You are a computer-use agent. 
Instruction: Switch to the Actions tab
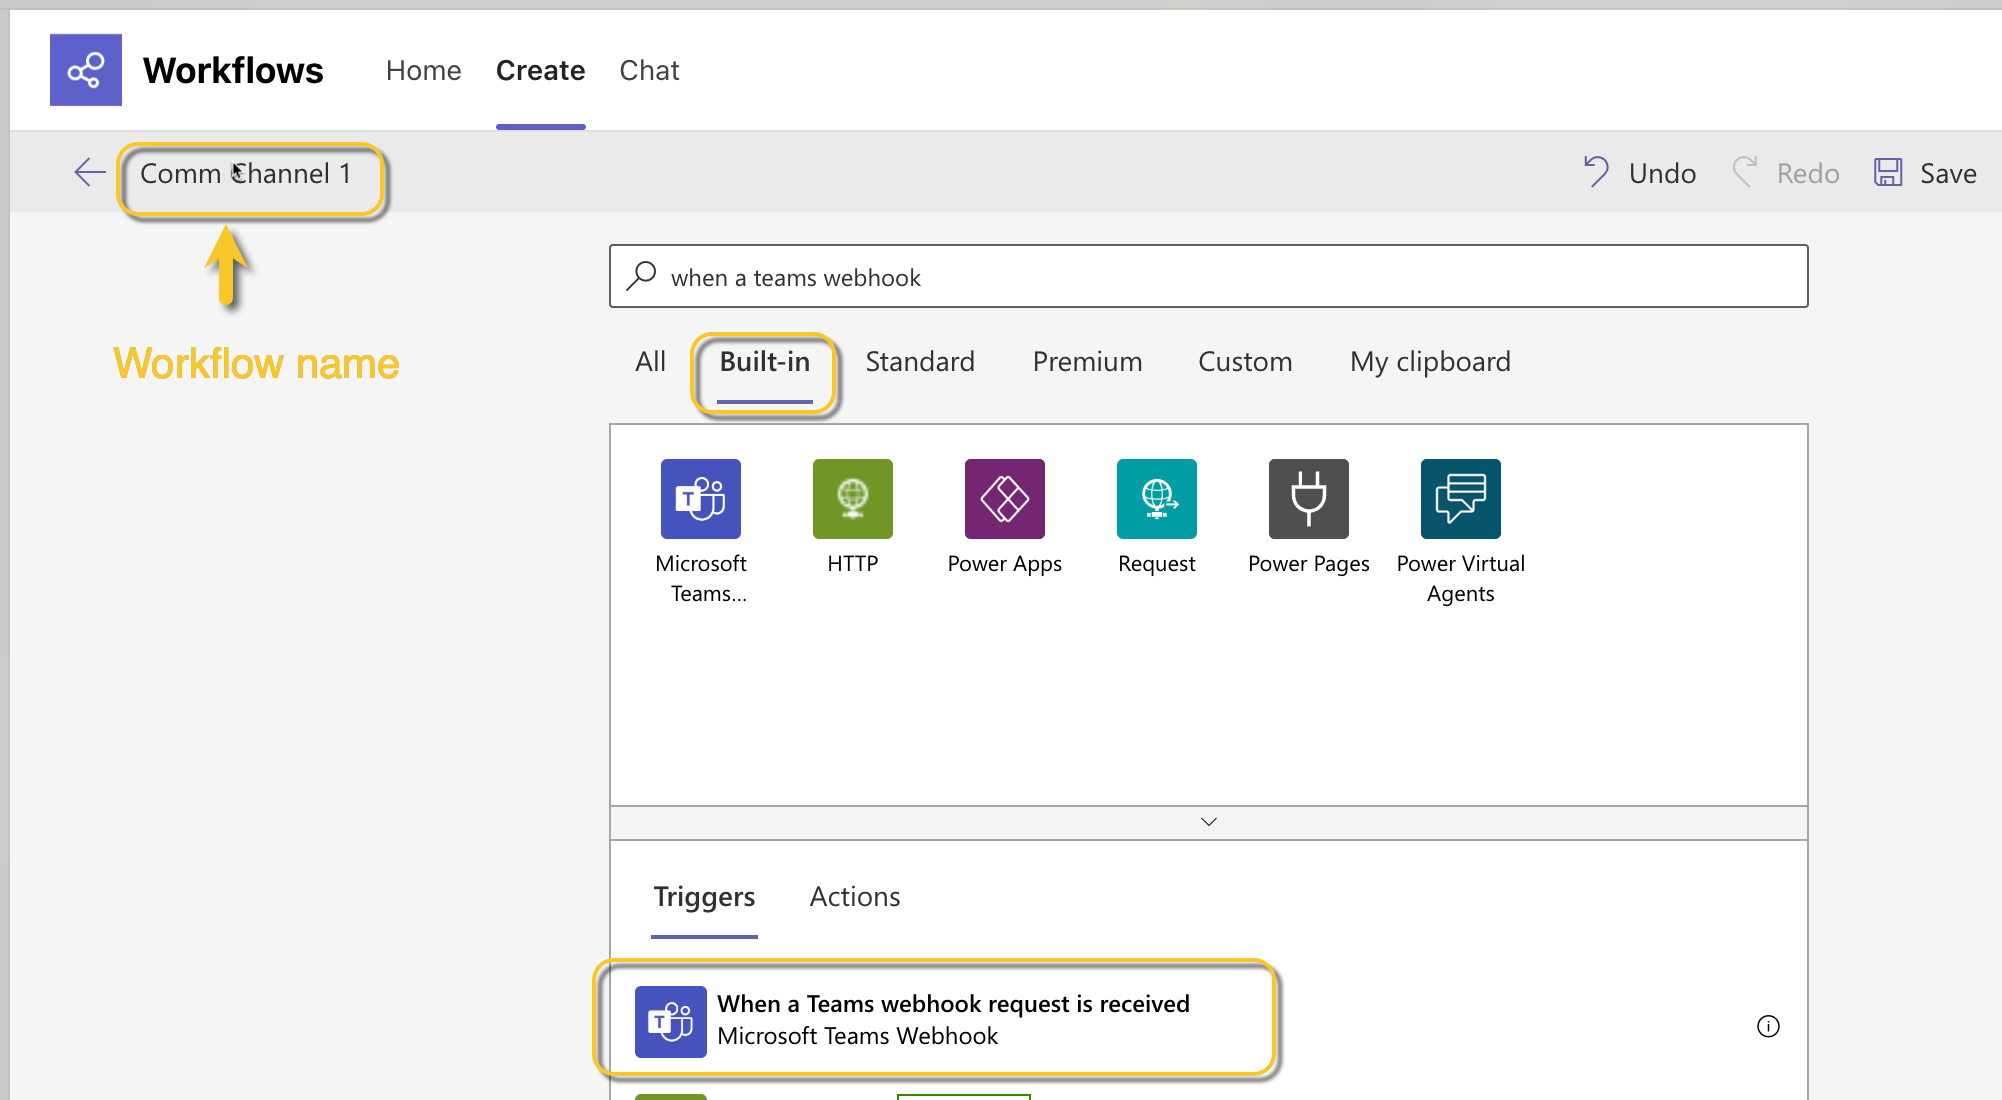pyautogui.click(x=855, y=897)
